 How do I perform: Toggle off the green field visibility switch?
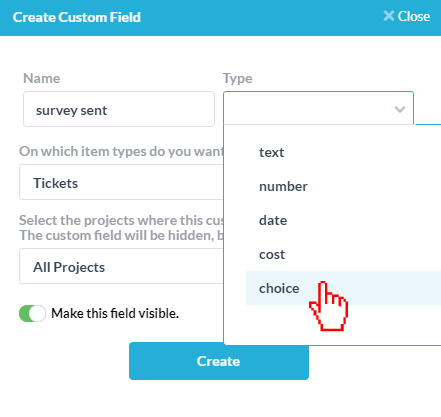coord(32,313)
